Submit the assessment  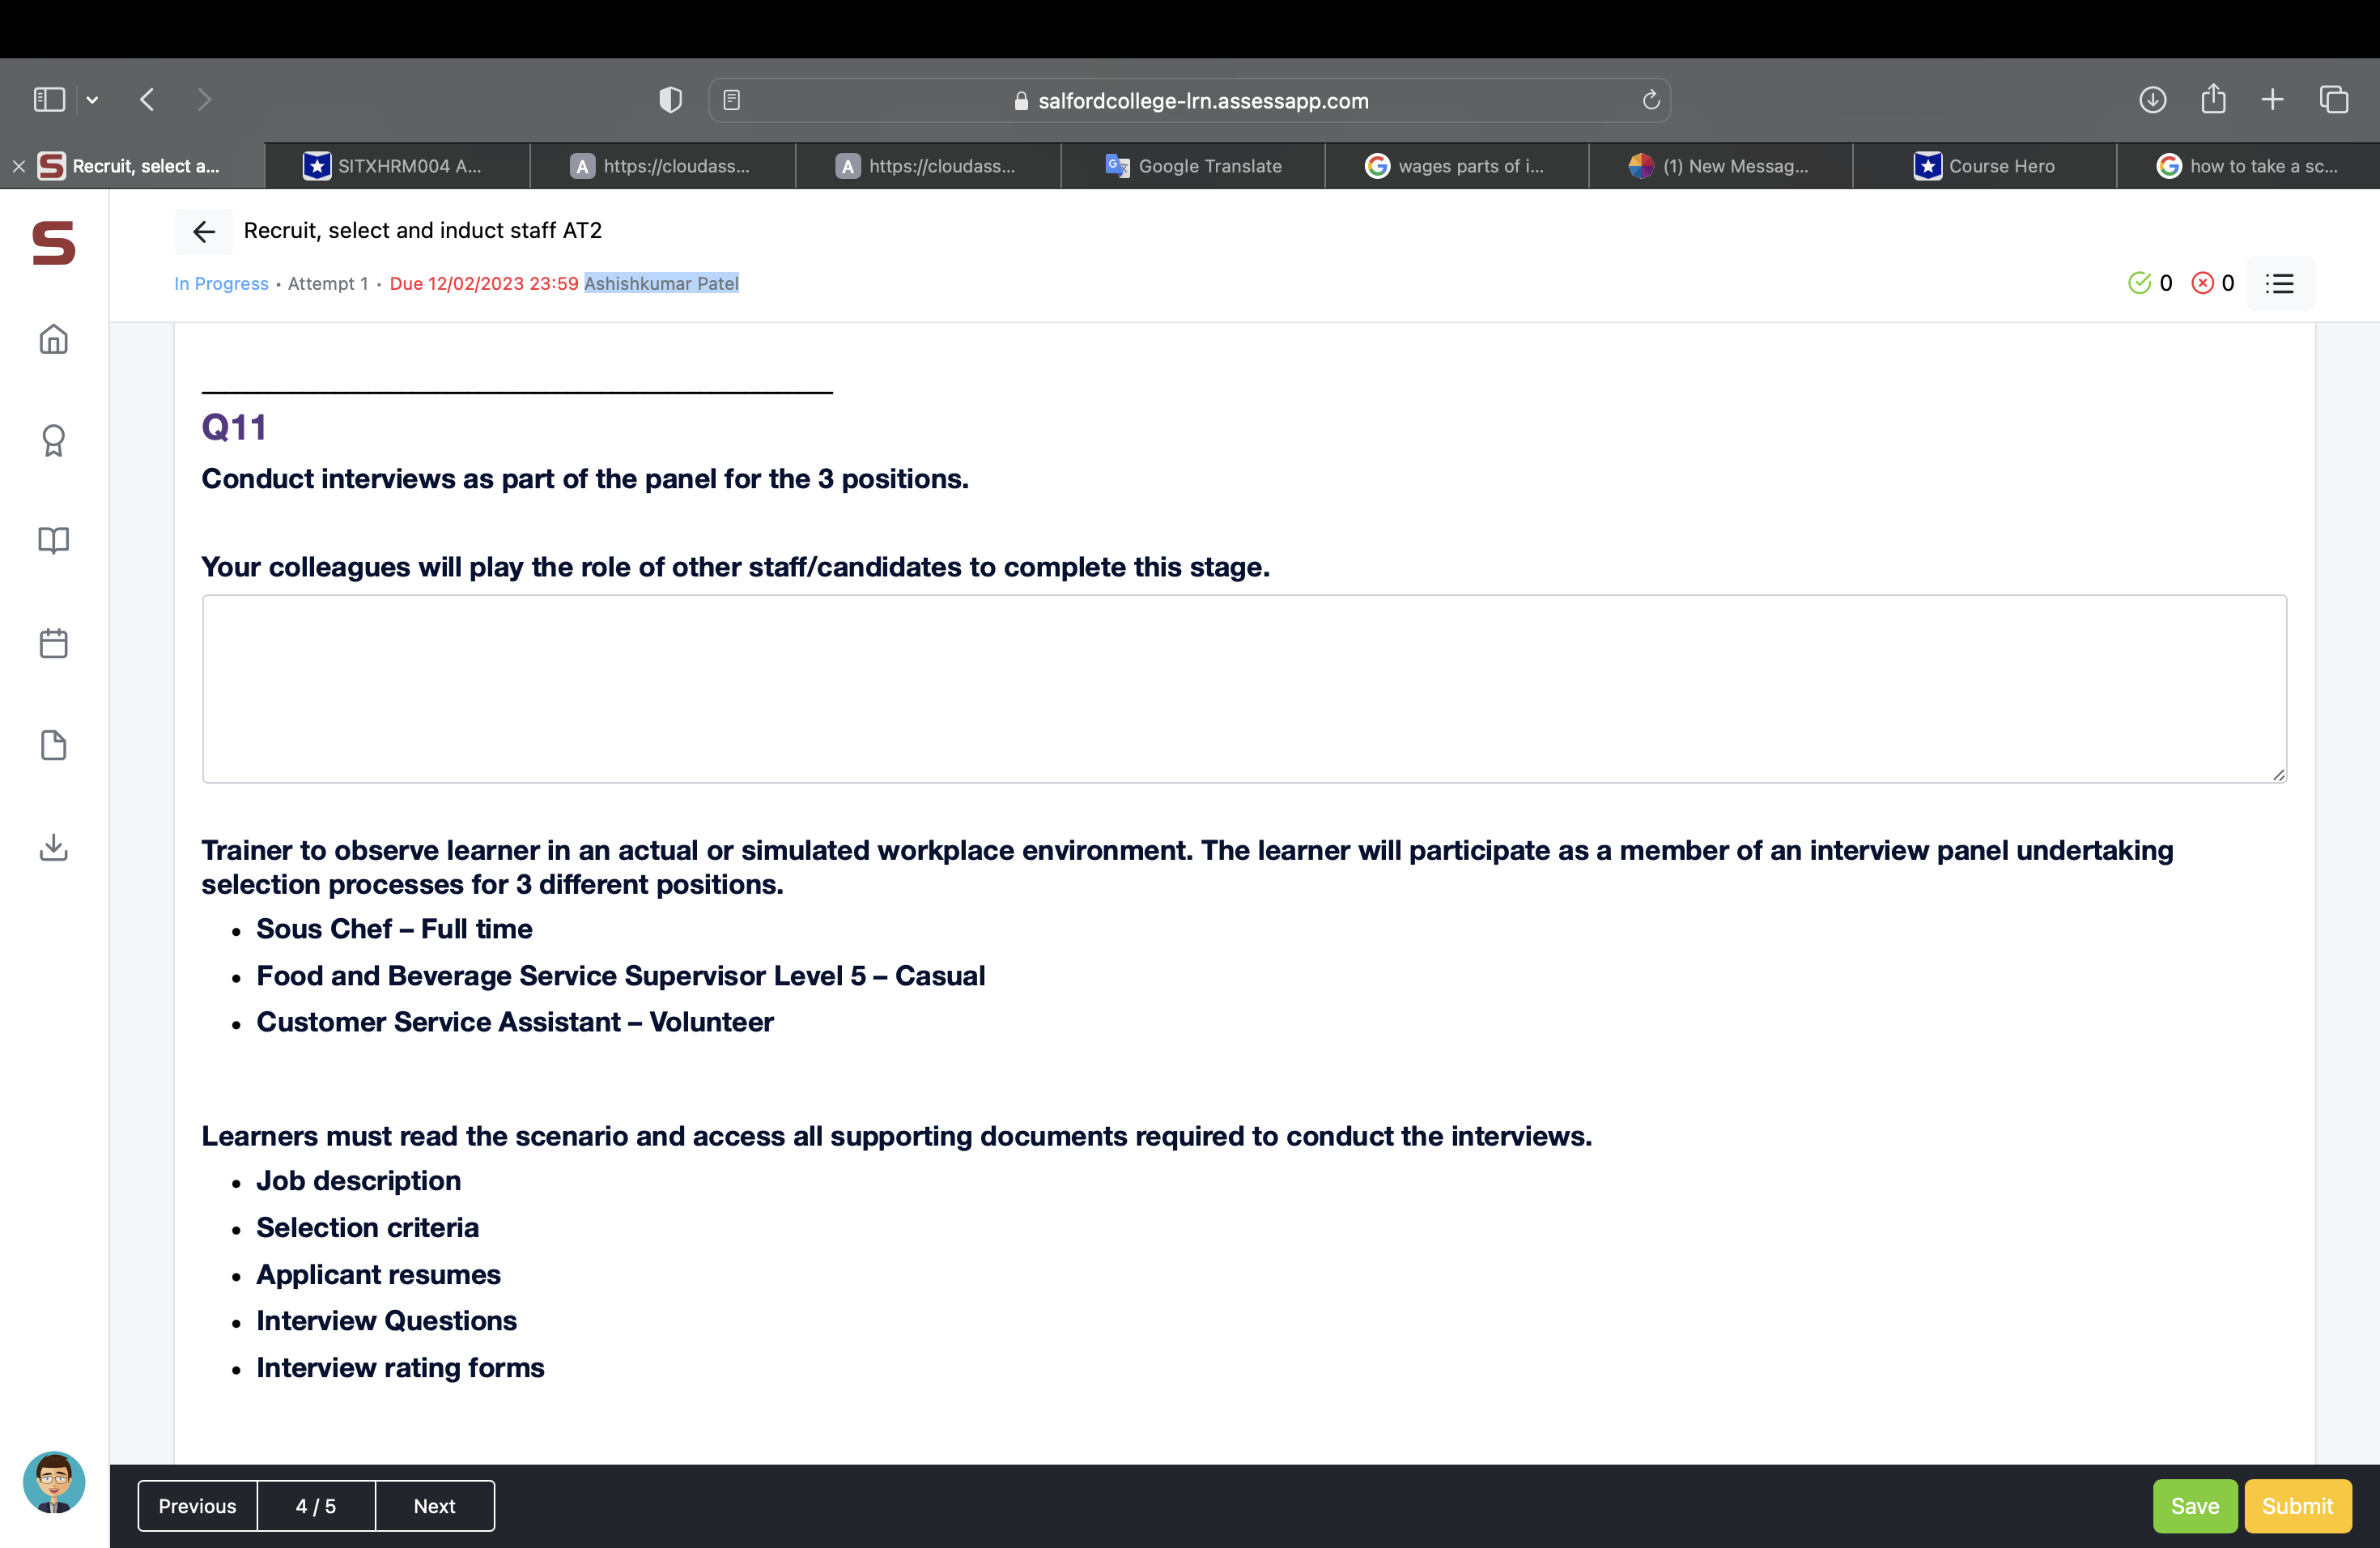(2297, 1505)
